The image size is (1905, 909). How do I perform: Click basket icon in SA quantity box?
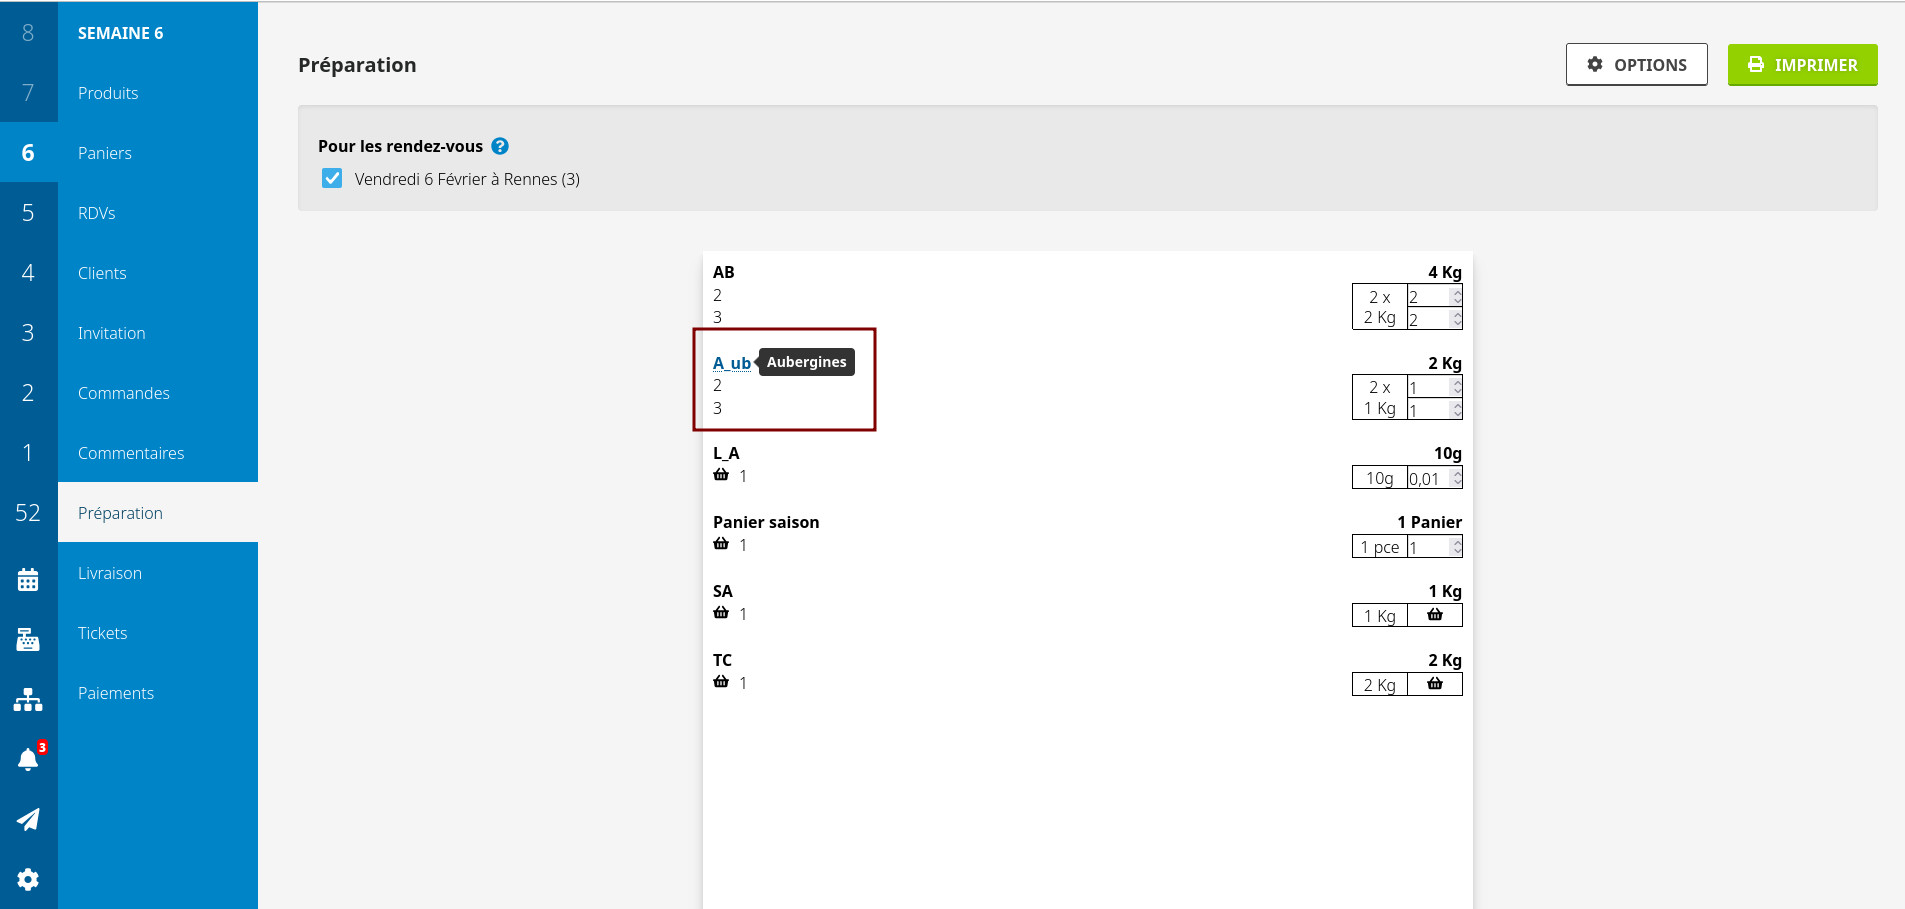click(x=1434, y=615)
